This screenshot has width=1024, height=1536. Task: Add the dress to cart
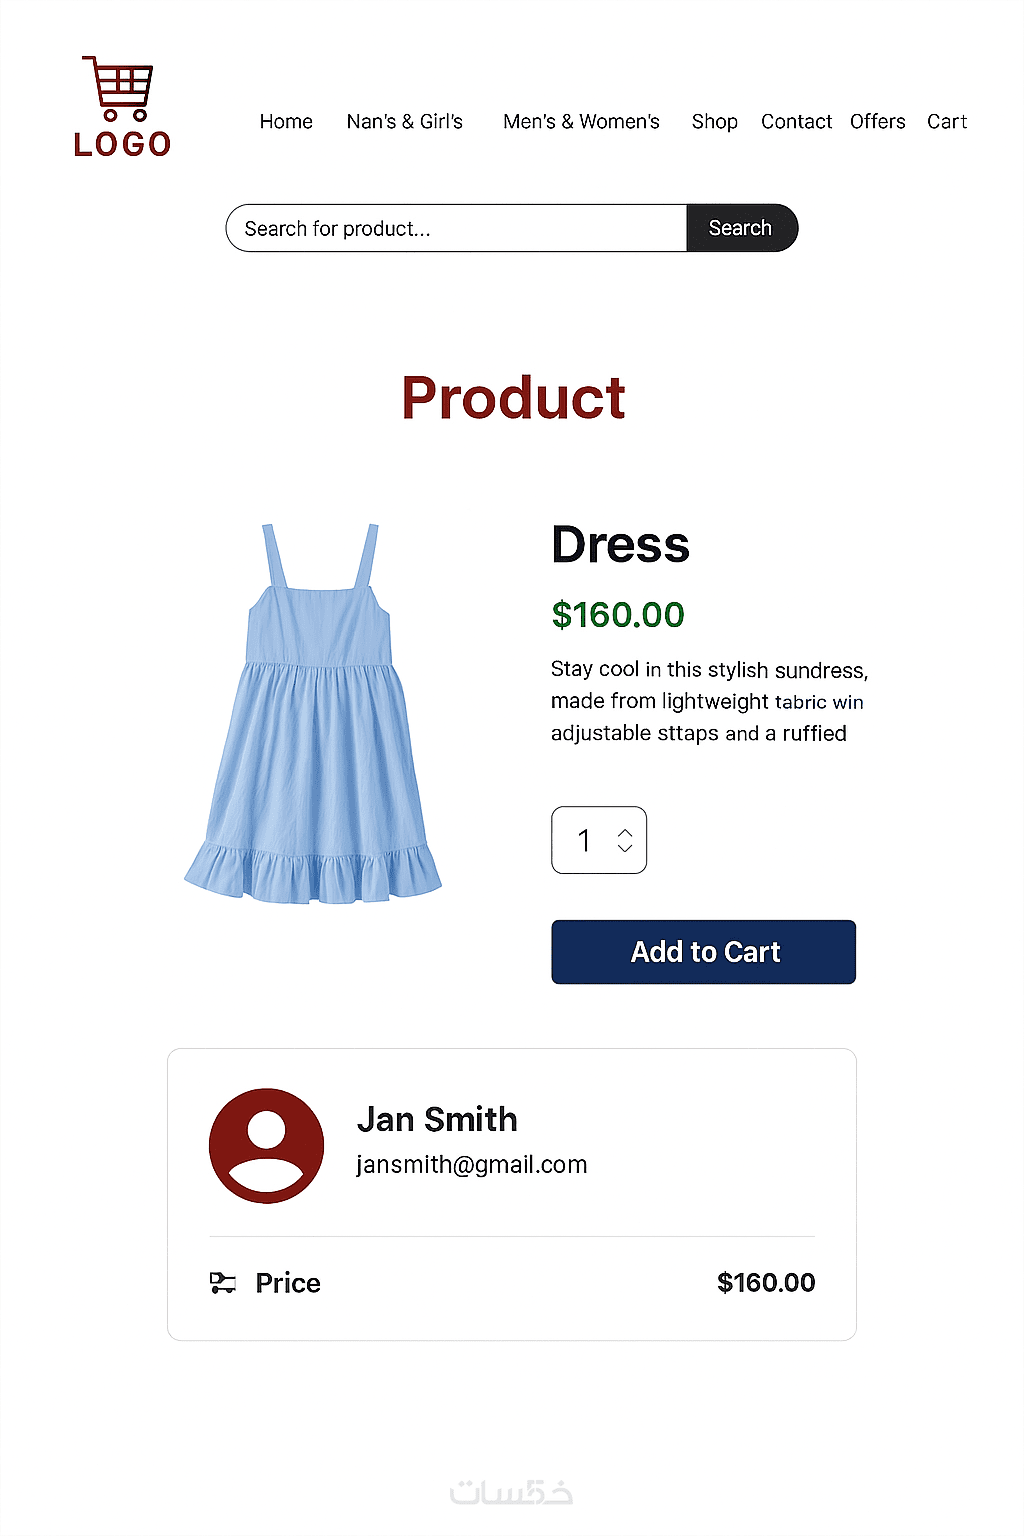[704, 952]
